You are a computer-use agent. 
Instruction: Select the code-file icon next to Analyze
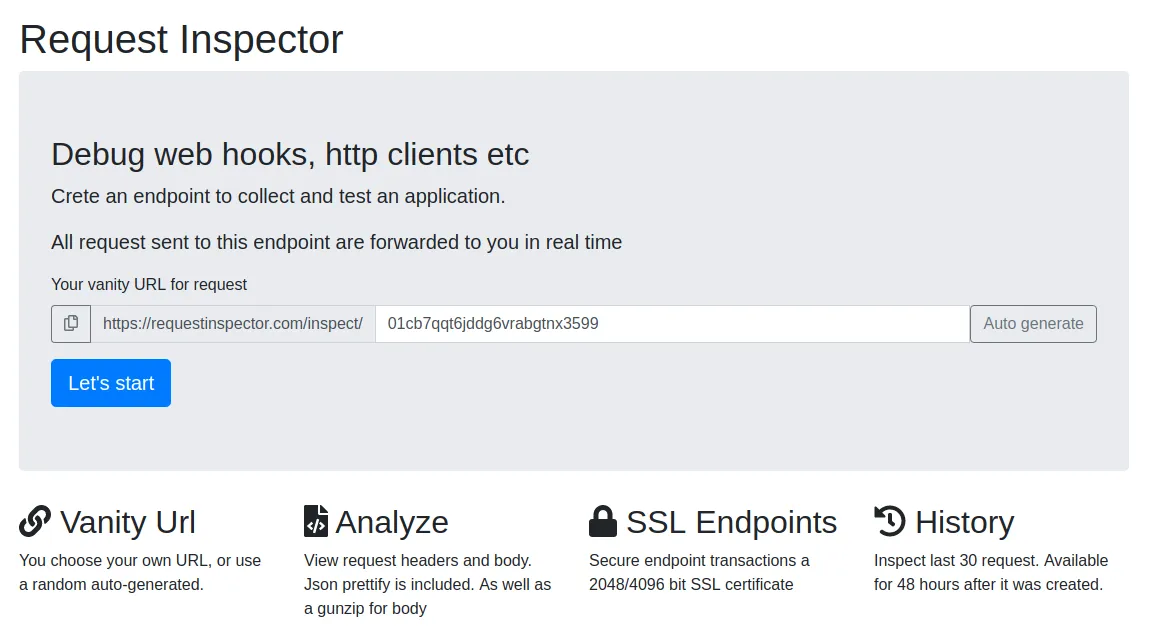(315, 521)
